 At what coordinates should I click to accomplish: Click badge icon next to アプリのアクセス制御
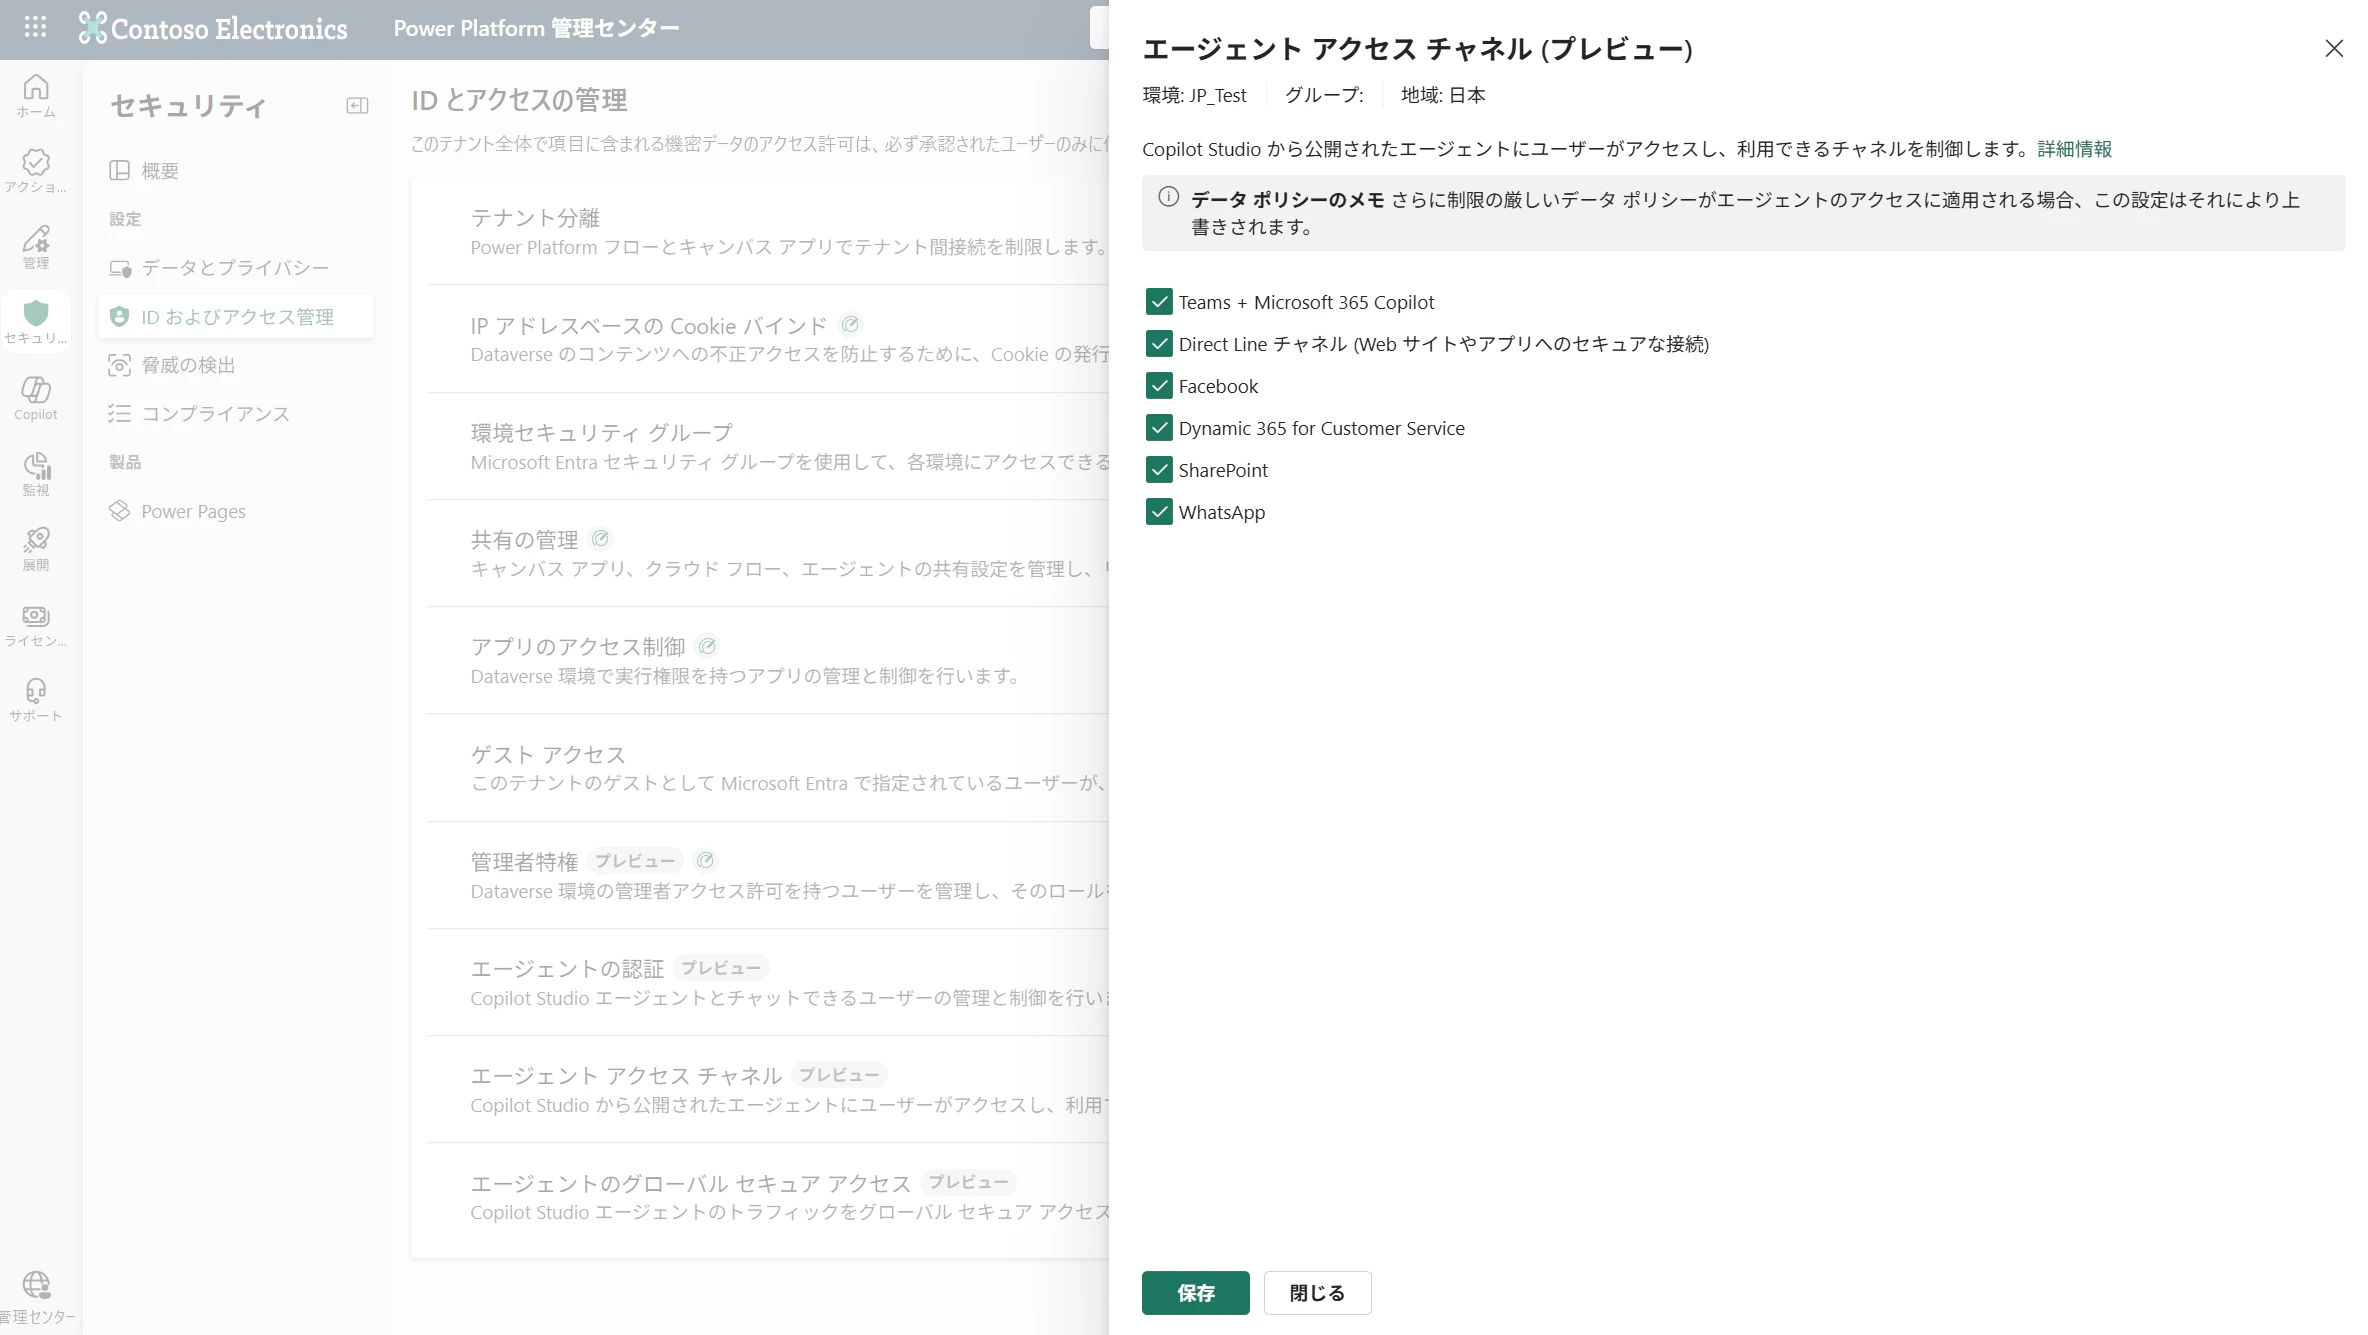pyautogui.click(x=707, y=645)
